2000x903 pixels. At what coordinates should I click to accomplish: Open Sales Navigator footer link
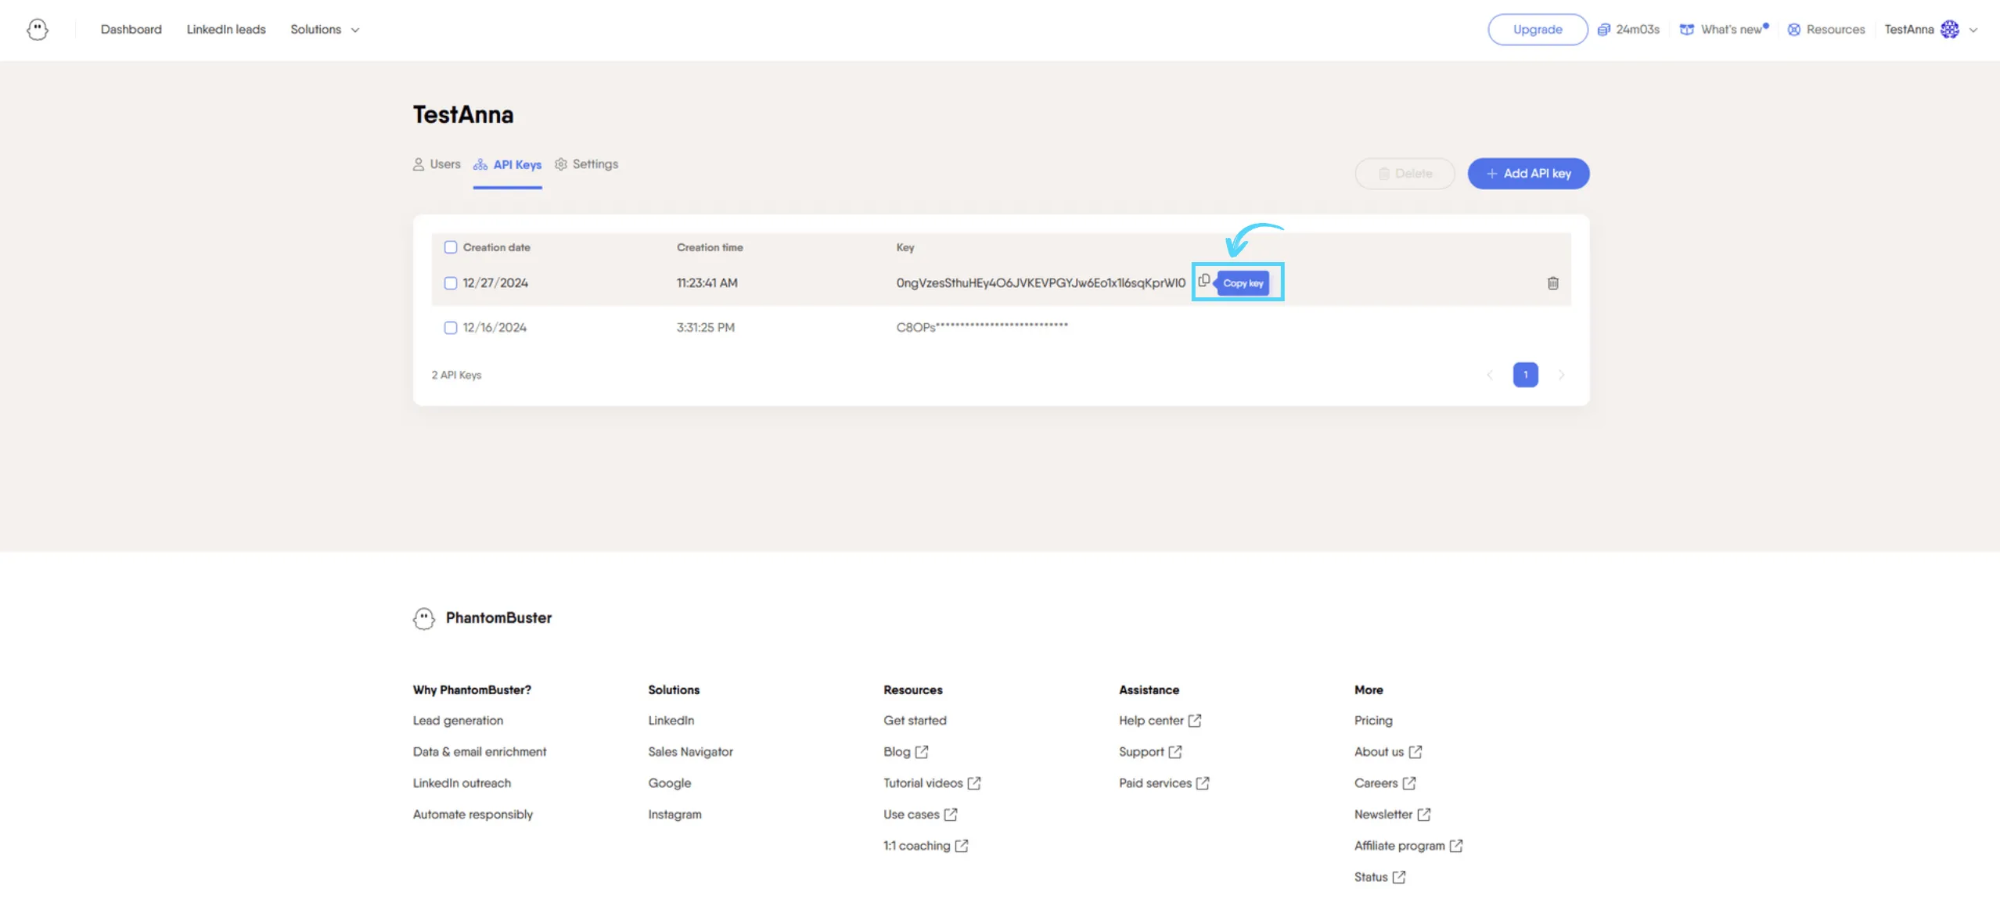pos(691,752)
